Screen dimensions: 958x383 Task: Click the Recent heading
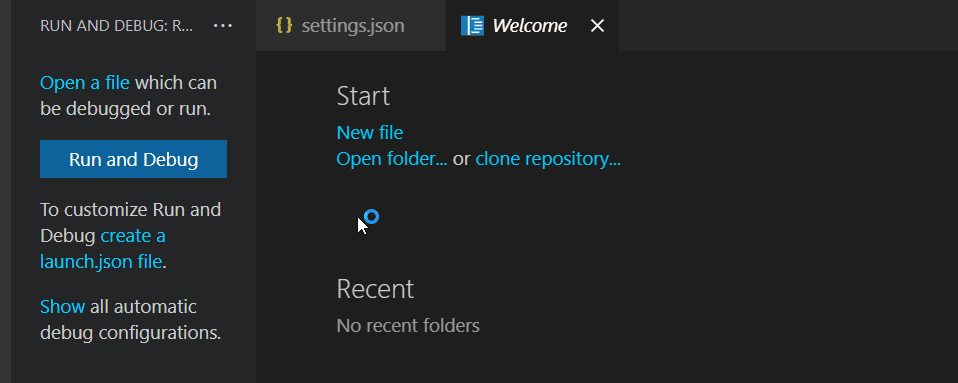tap(375, 289)
